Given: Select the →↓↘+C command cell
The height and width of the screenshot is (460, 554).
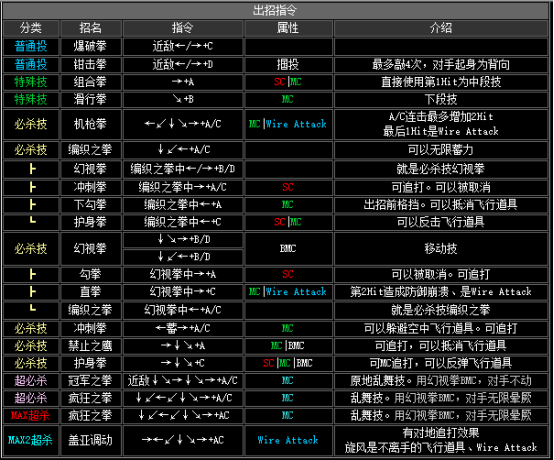Looking at the screenshot, I should tap(183, 363).
